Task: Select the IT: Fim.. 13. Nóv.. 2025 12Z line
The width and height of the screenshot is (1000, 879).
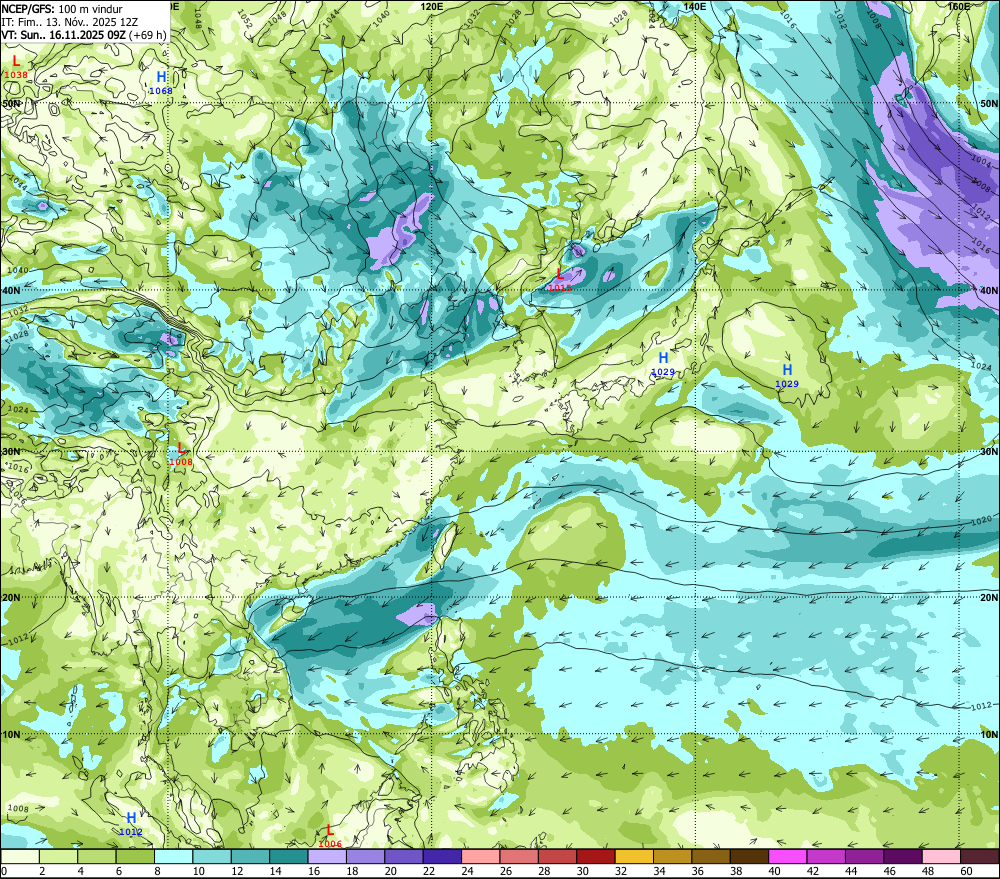Action: (x=70, y=22)
